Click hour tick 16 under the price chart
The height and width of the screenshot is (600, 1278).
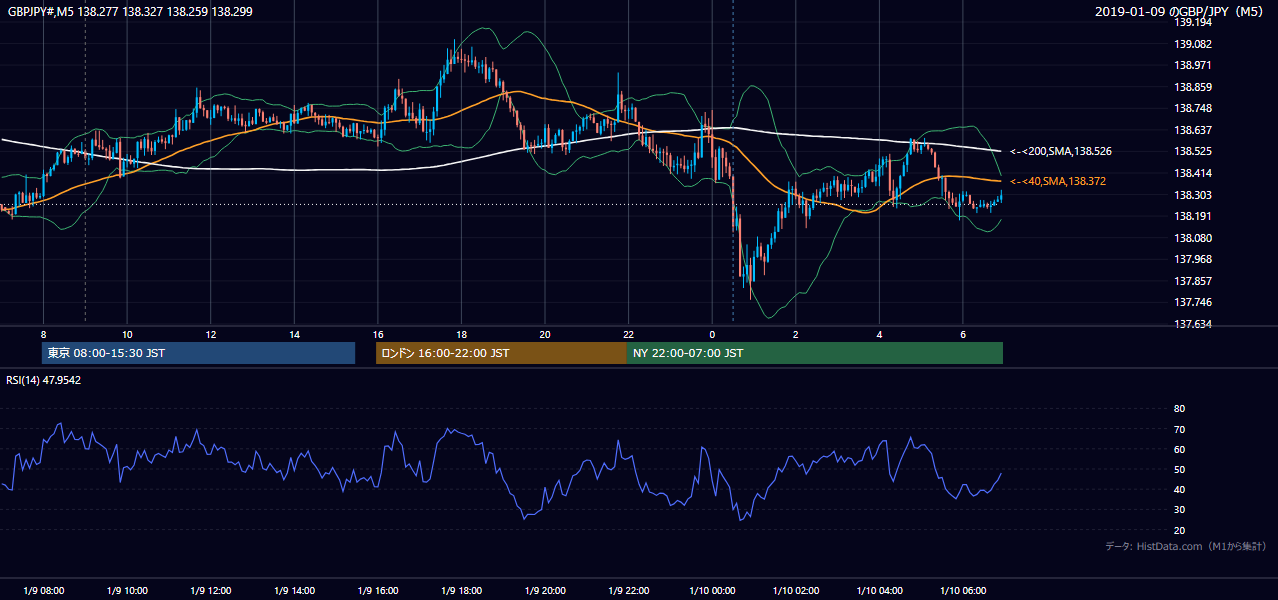[x=378, y=334]
